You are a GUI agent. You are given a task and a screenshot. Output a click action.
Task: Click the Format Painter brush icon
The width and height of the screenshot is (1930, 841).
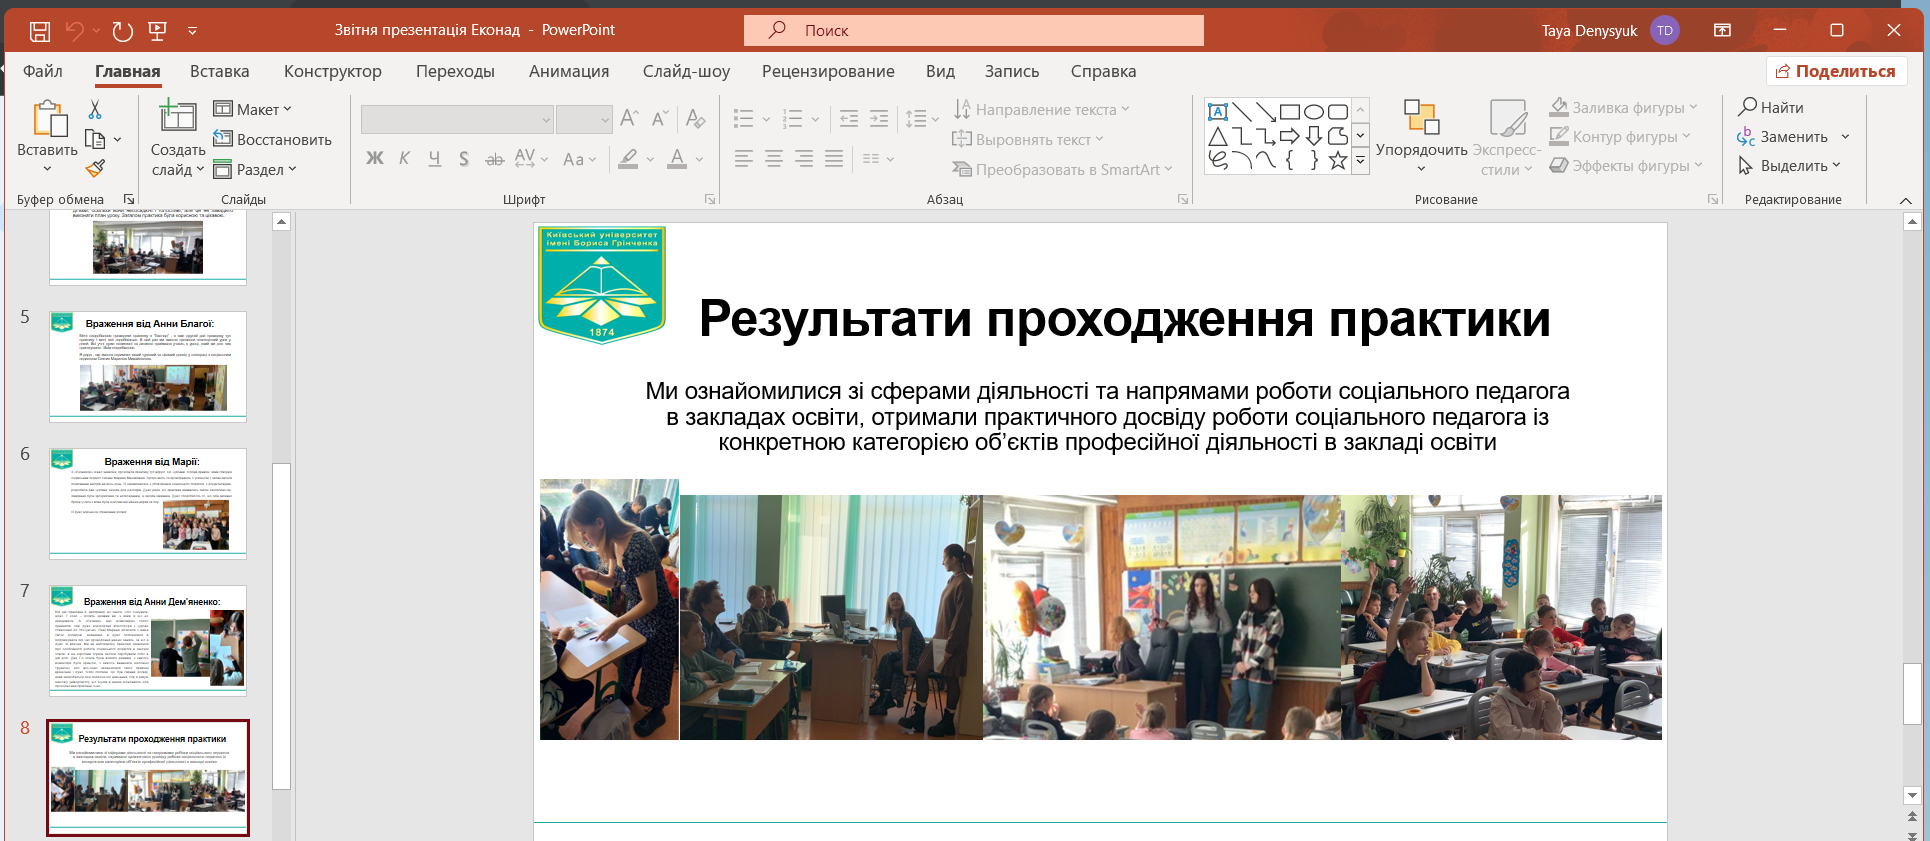coord(95,169)
